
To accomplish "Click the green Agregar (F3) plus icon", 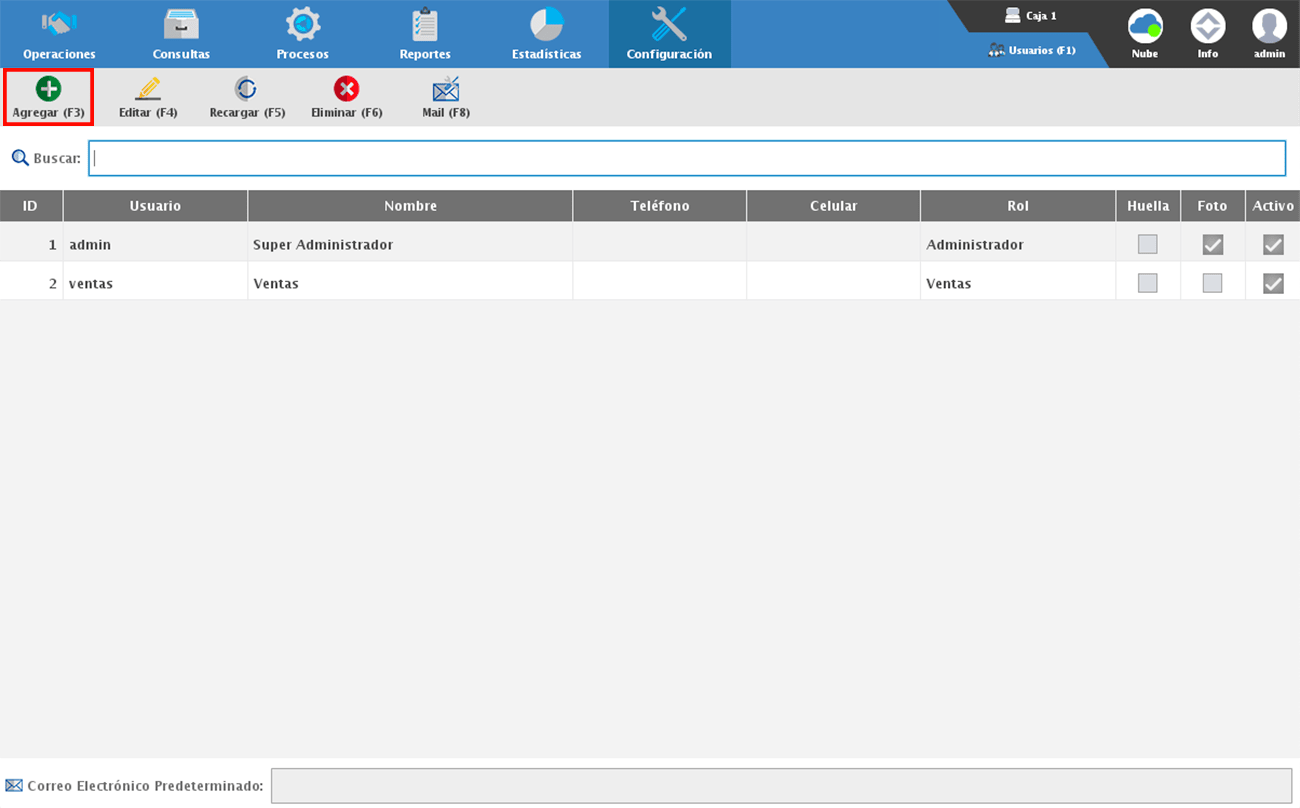I will click(48, 90).
